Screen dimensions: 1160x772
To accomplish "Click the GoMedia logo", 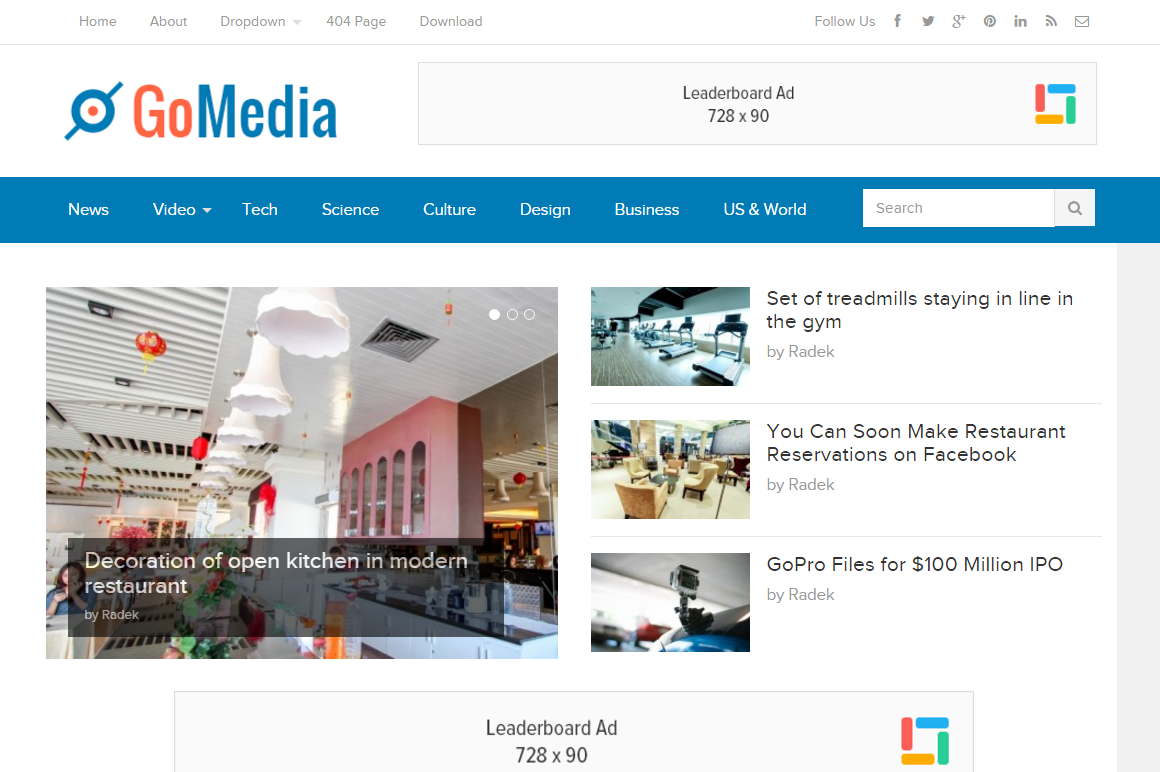I will (x=201, y=110).
